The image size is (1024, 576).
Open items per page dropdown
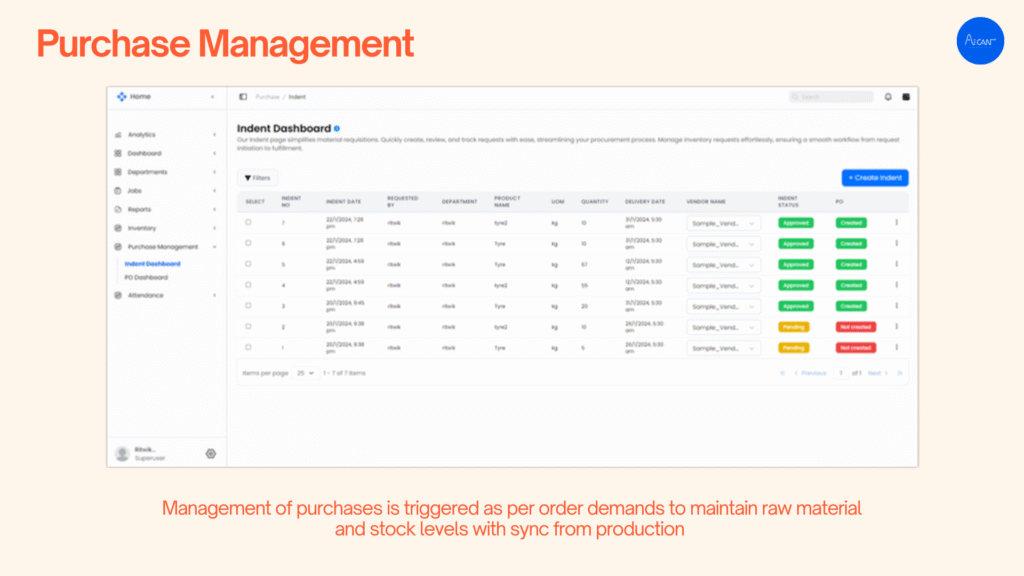(304, 373)
